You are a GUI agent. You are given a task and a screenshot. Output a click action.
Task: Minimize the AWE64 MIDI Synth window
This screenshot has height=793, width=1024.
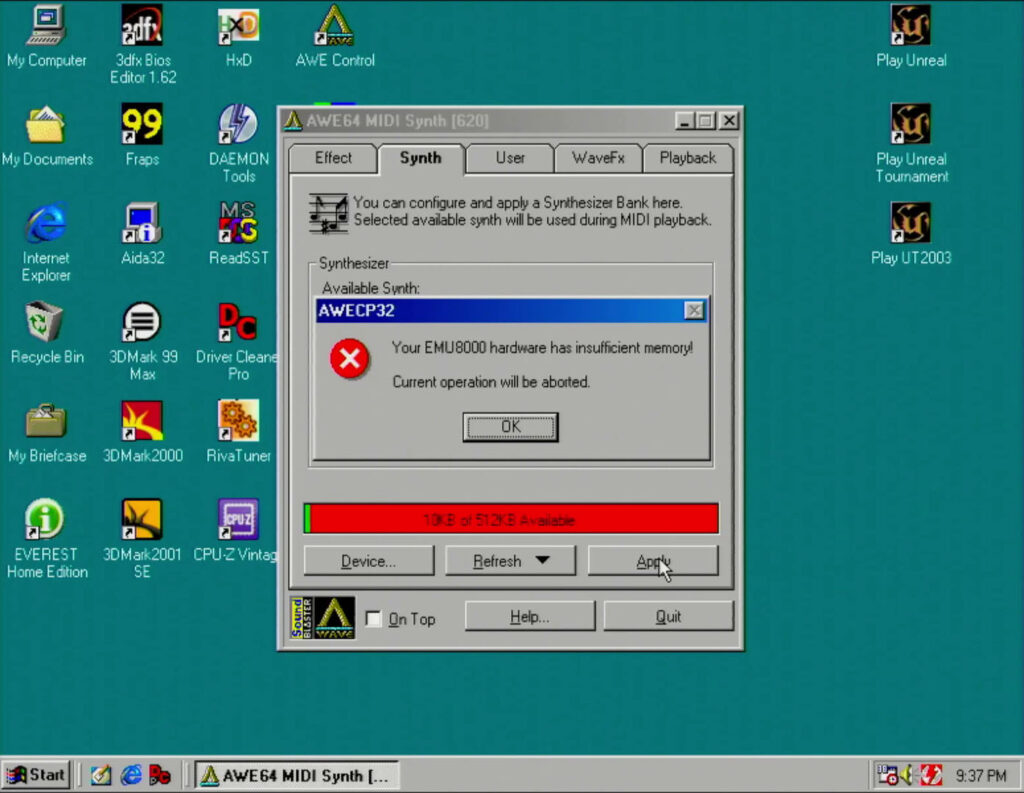tap(684, 121)
